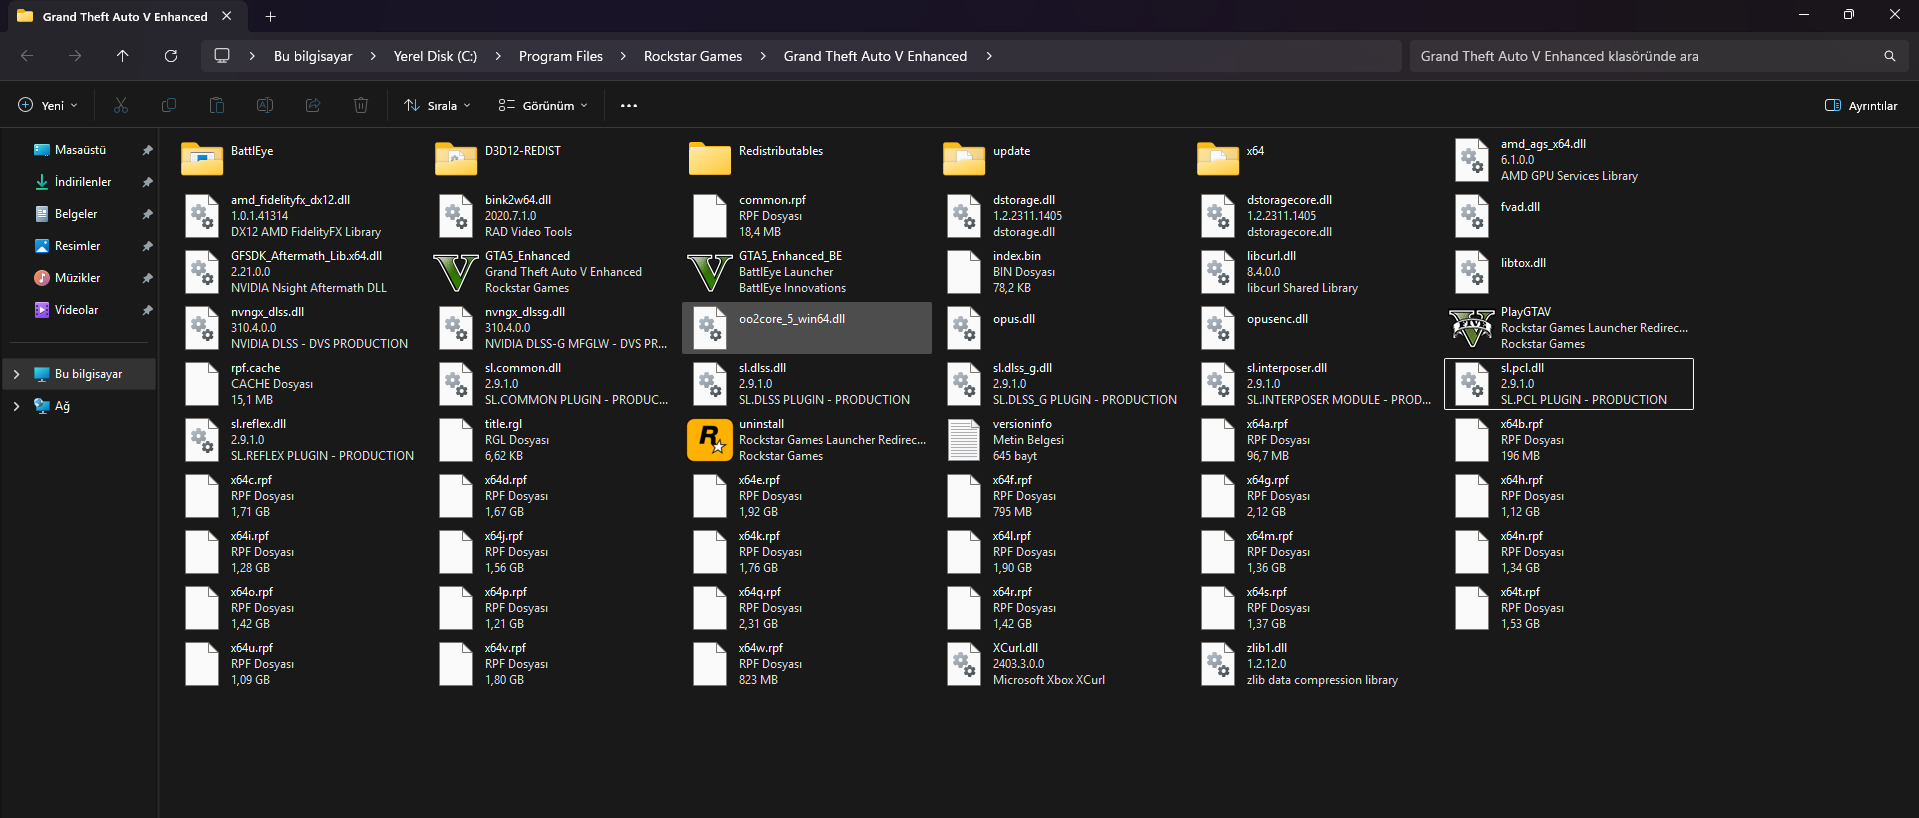Screen dimensions: 1919x818
Task: Select the update folder icon
Action: 964,158
